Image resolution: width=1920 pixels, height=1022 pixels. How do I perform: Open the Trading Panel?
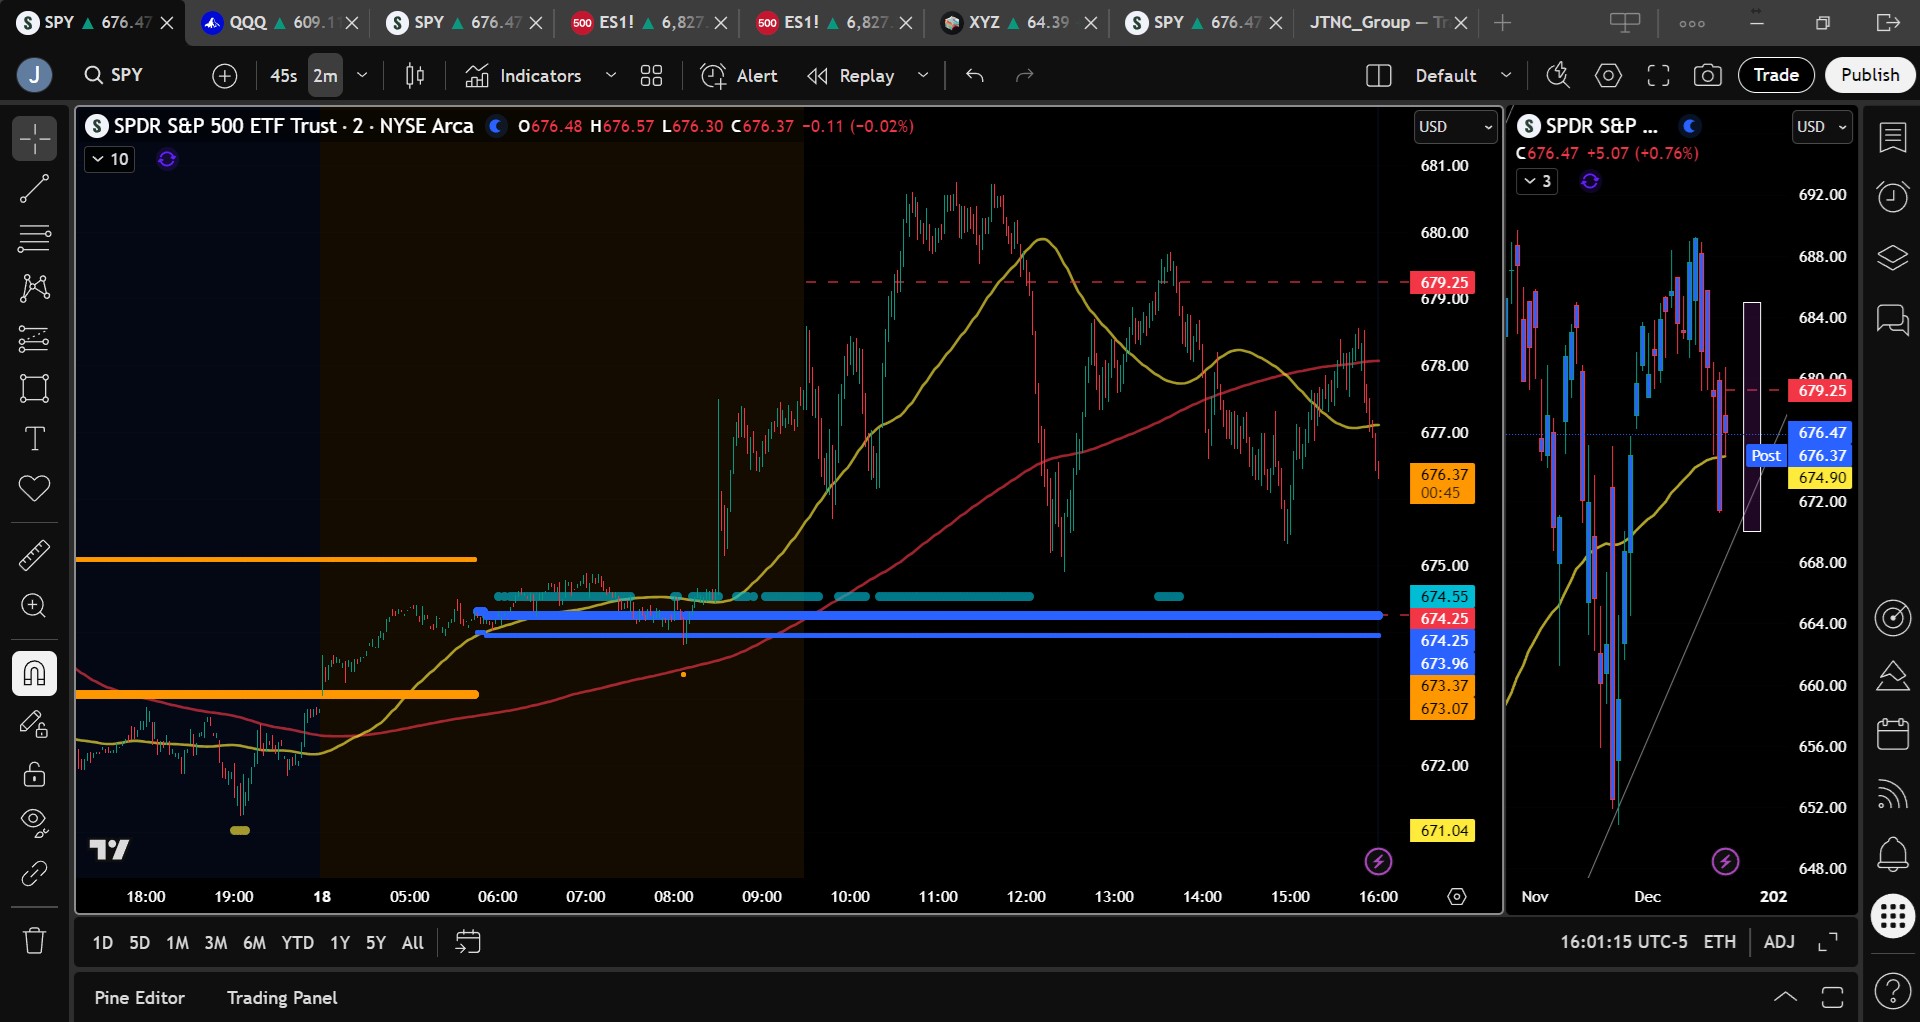point(282,998)
